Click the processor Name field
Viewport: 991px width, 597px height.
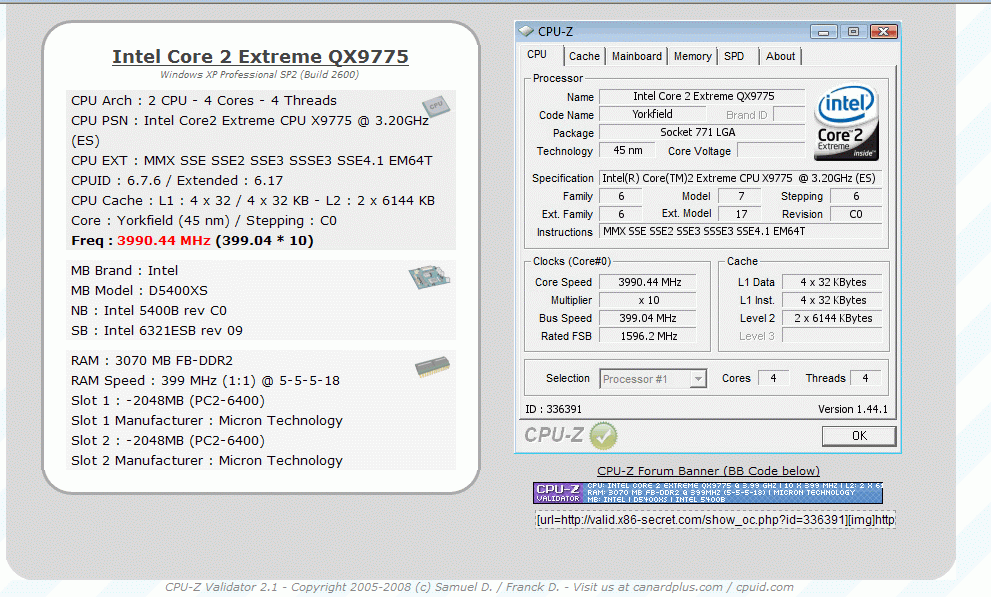point(702,97)
